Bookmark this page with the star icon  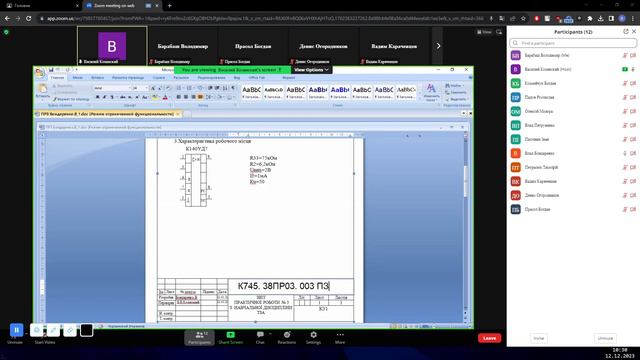523,18
